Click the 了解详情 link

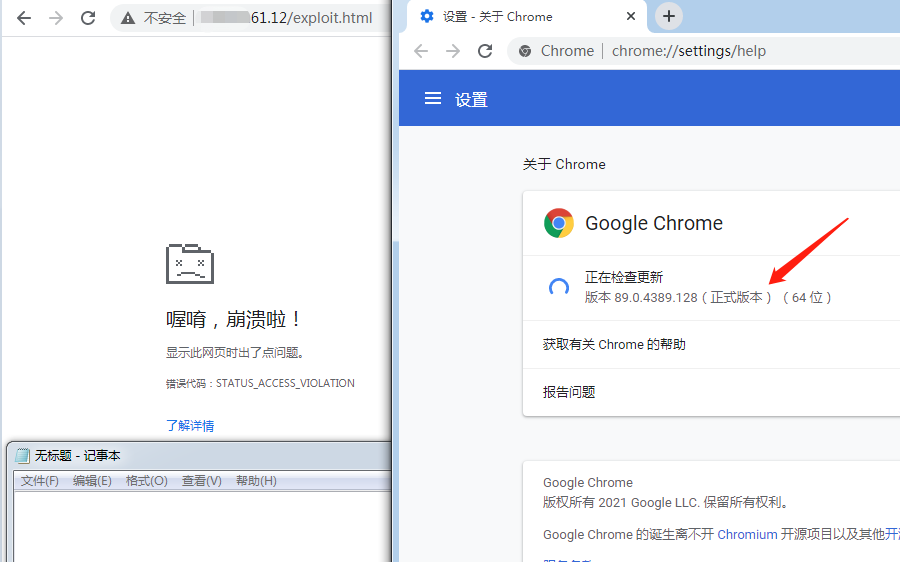(190, 425)
